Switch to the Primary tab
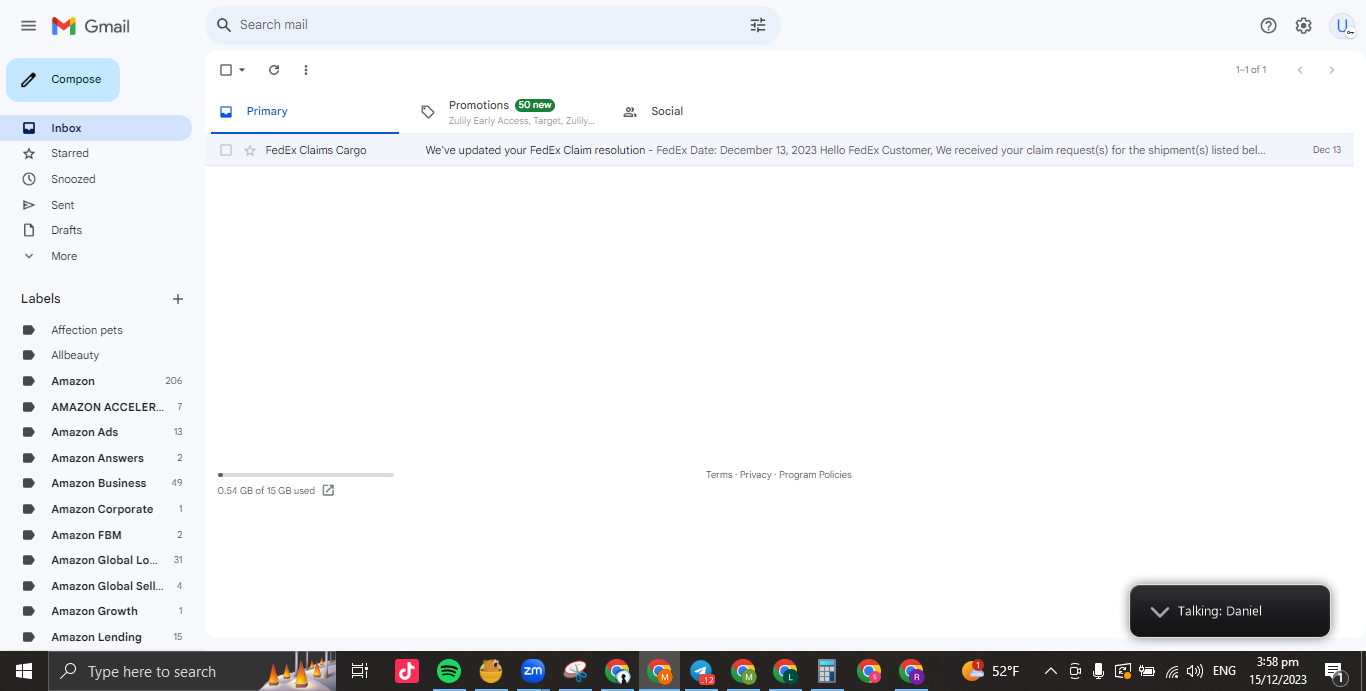Viewport: 1366px width, 691px height. [305, 112]
